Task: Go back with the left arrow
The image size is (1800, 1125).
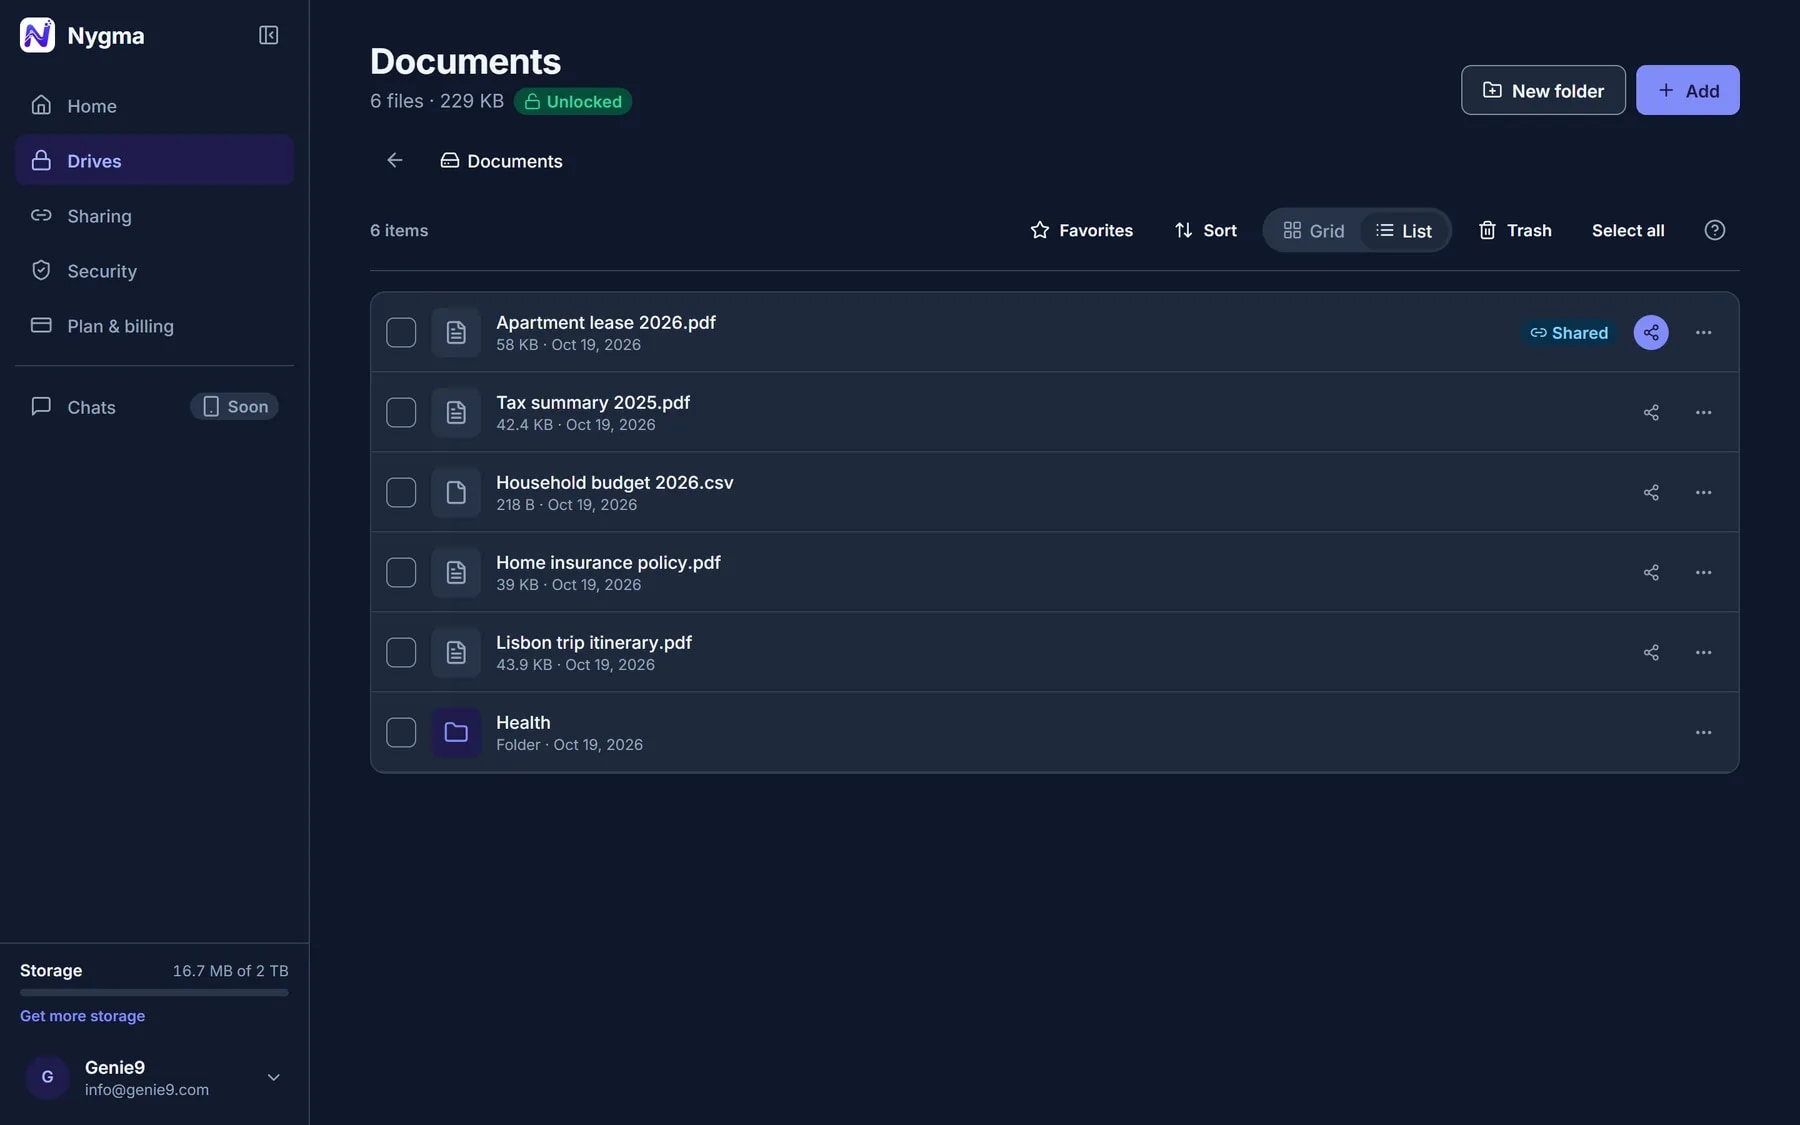Action: [x=395, y=160]
